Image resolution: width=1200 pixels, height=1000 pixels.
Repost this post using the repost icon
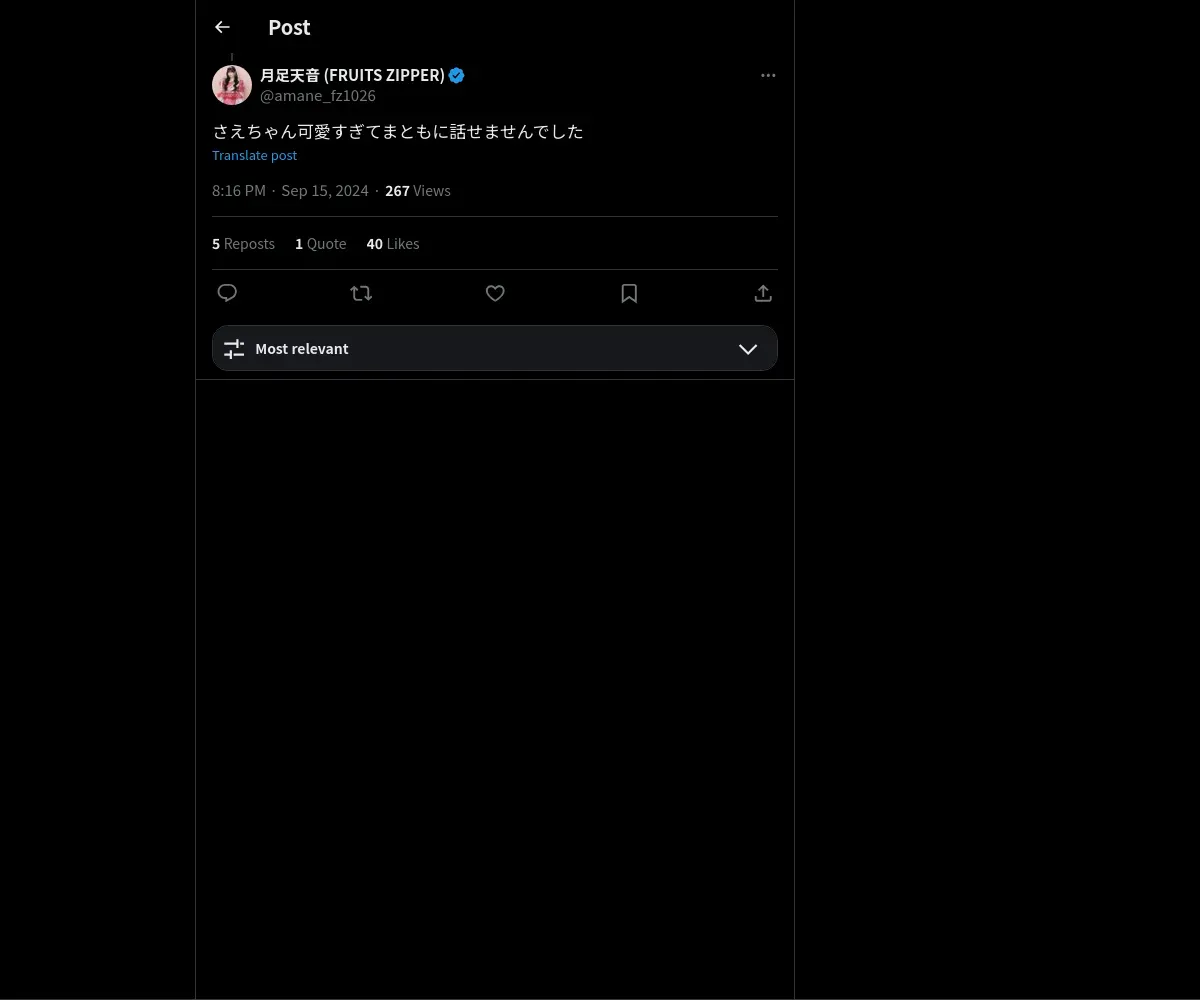click(x=361, y=293)
